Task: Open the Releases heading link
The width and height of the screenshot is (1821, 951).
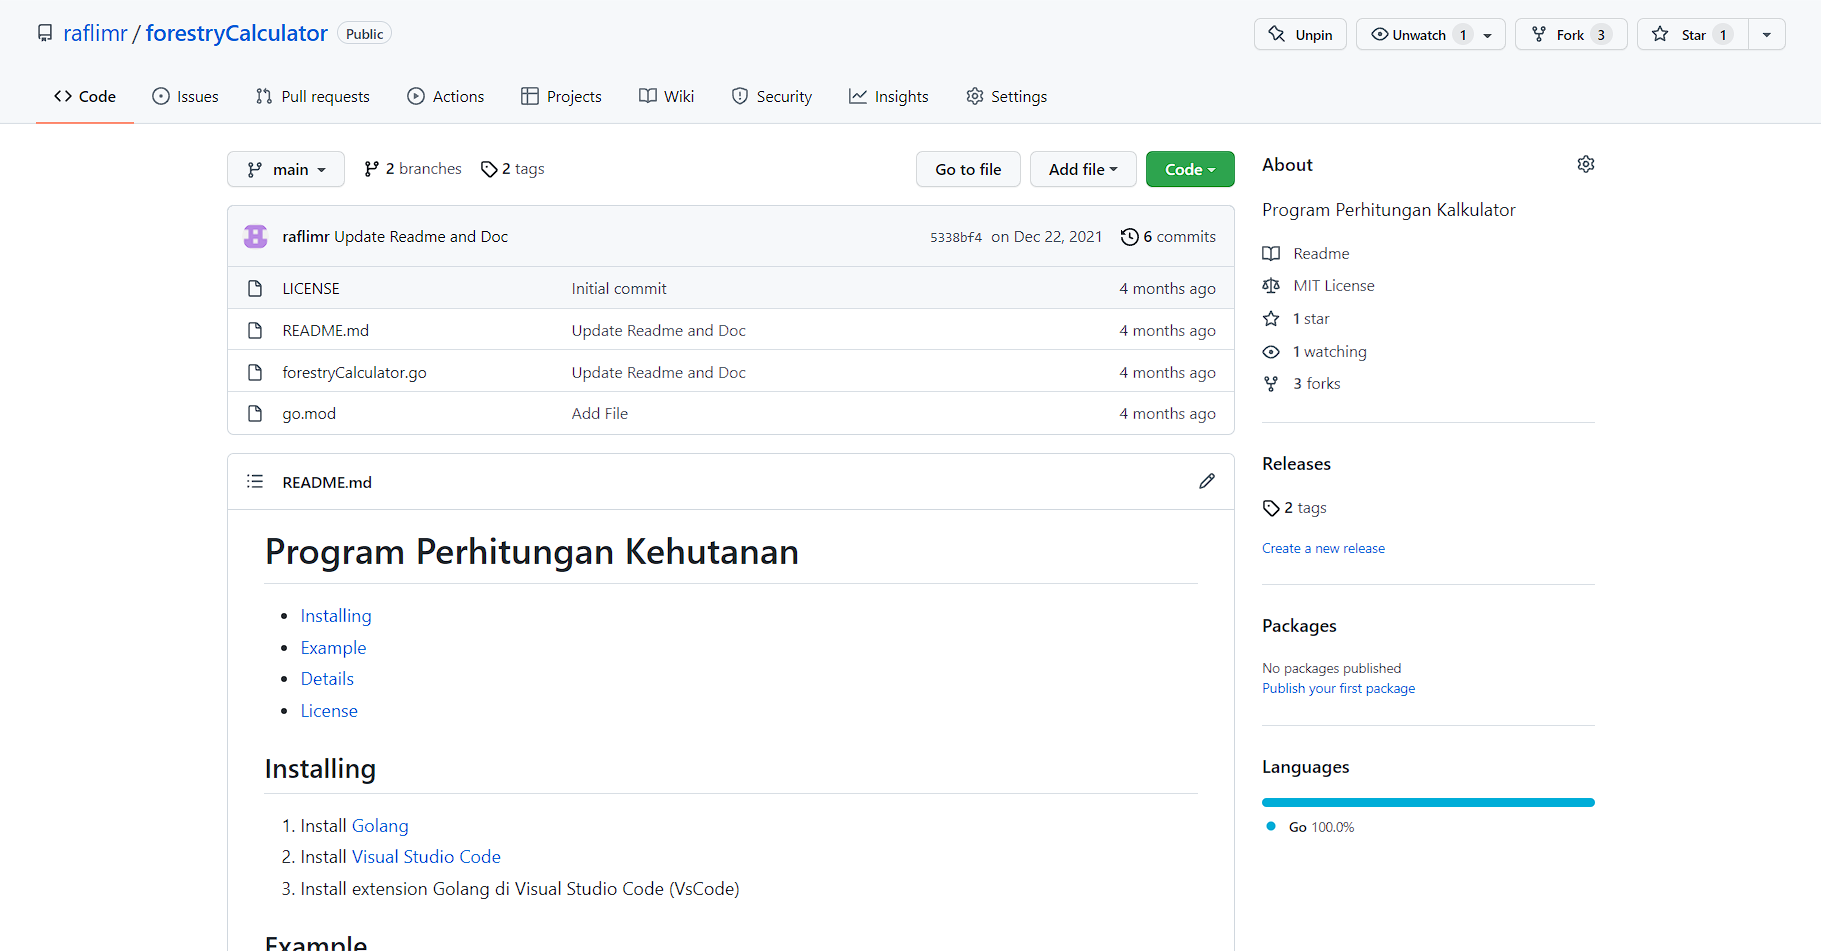Action: pyautogui.click(x=1296, y=464)
